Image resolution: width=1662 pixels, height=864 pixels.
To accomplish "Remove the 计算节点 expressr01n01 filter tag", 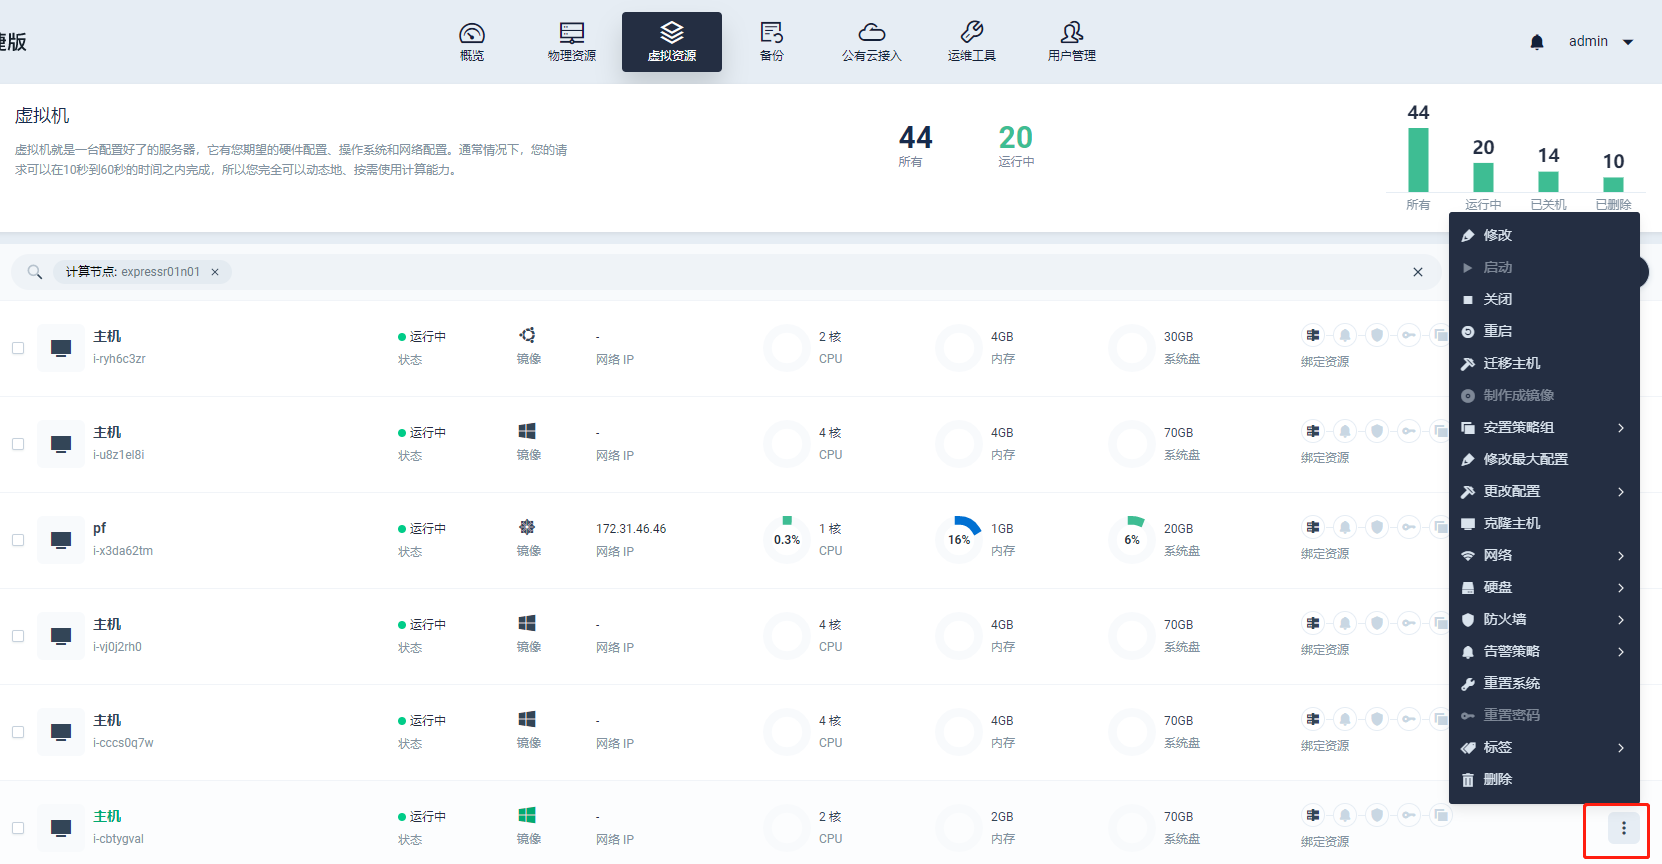I will click(x=215, y=272).
